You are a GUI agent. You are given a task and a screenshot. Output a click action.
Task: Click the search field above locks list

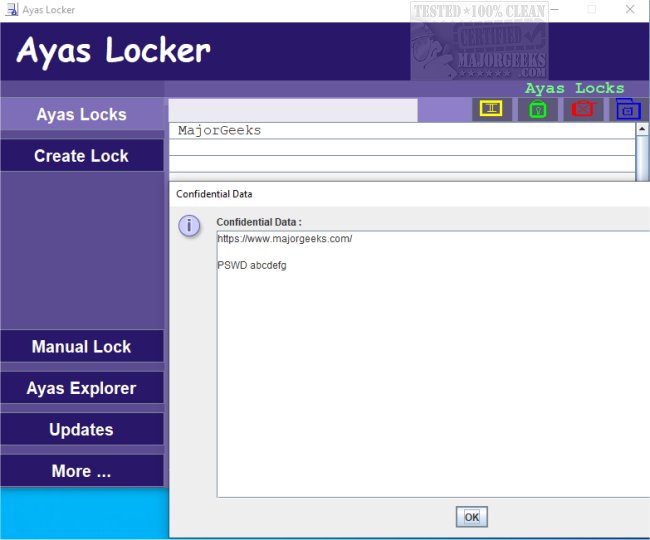click(x=293, y=110)
